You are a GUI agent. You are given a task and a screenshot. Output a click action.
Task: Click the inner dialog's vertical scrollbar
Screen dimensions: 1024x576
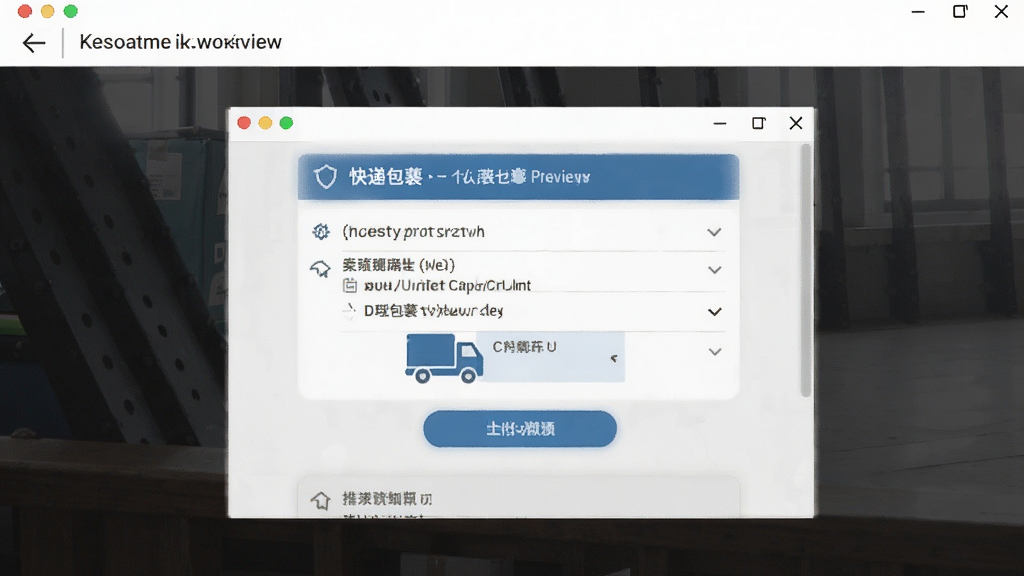(x=806, y=270)
